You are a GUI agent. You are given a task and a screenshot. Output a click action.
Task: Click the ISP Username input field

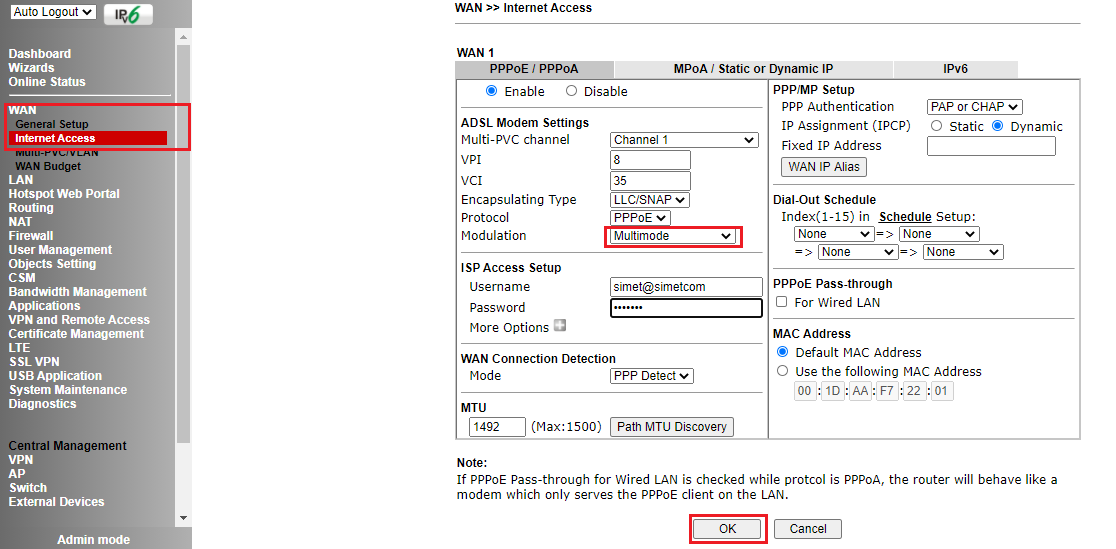[686, 287]
